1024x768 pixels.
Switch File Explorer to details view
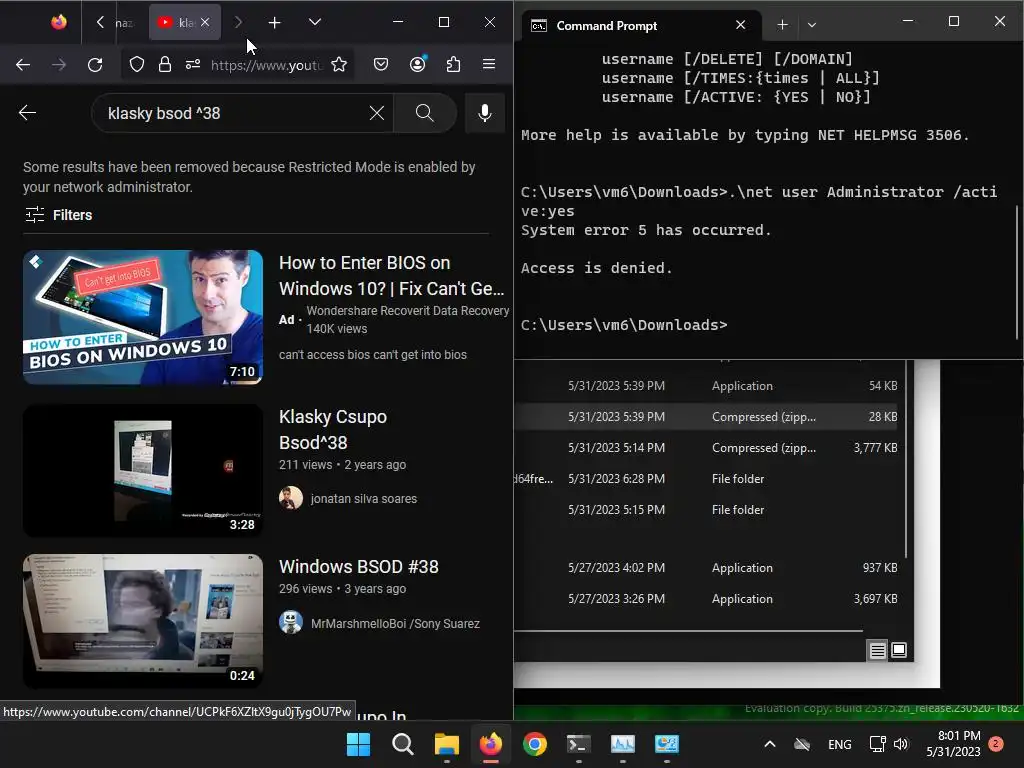tap(878, 650)
